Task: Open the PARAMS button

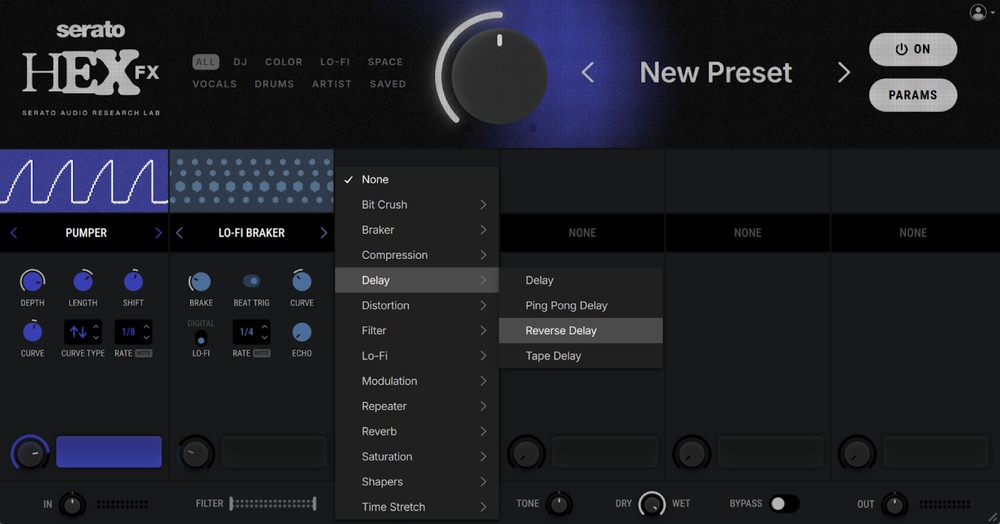Action: 912,95
